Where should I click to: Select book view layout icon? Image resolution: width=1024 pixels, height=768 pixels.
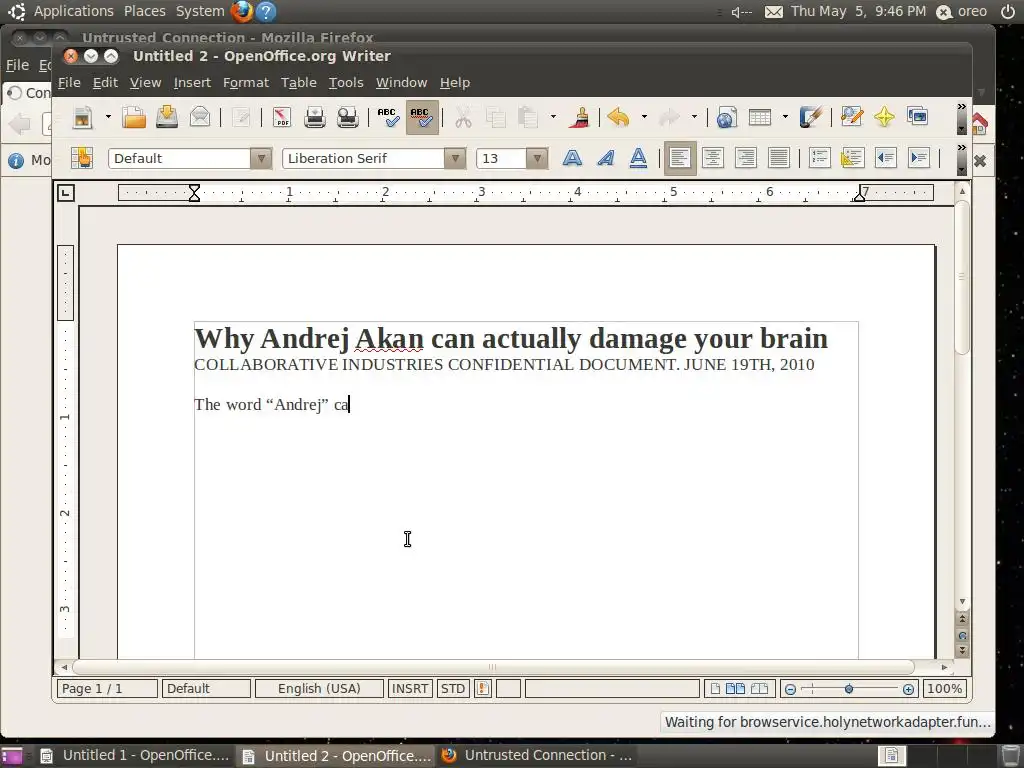[760, 688]
